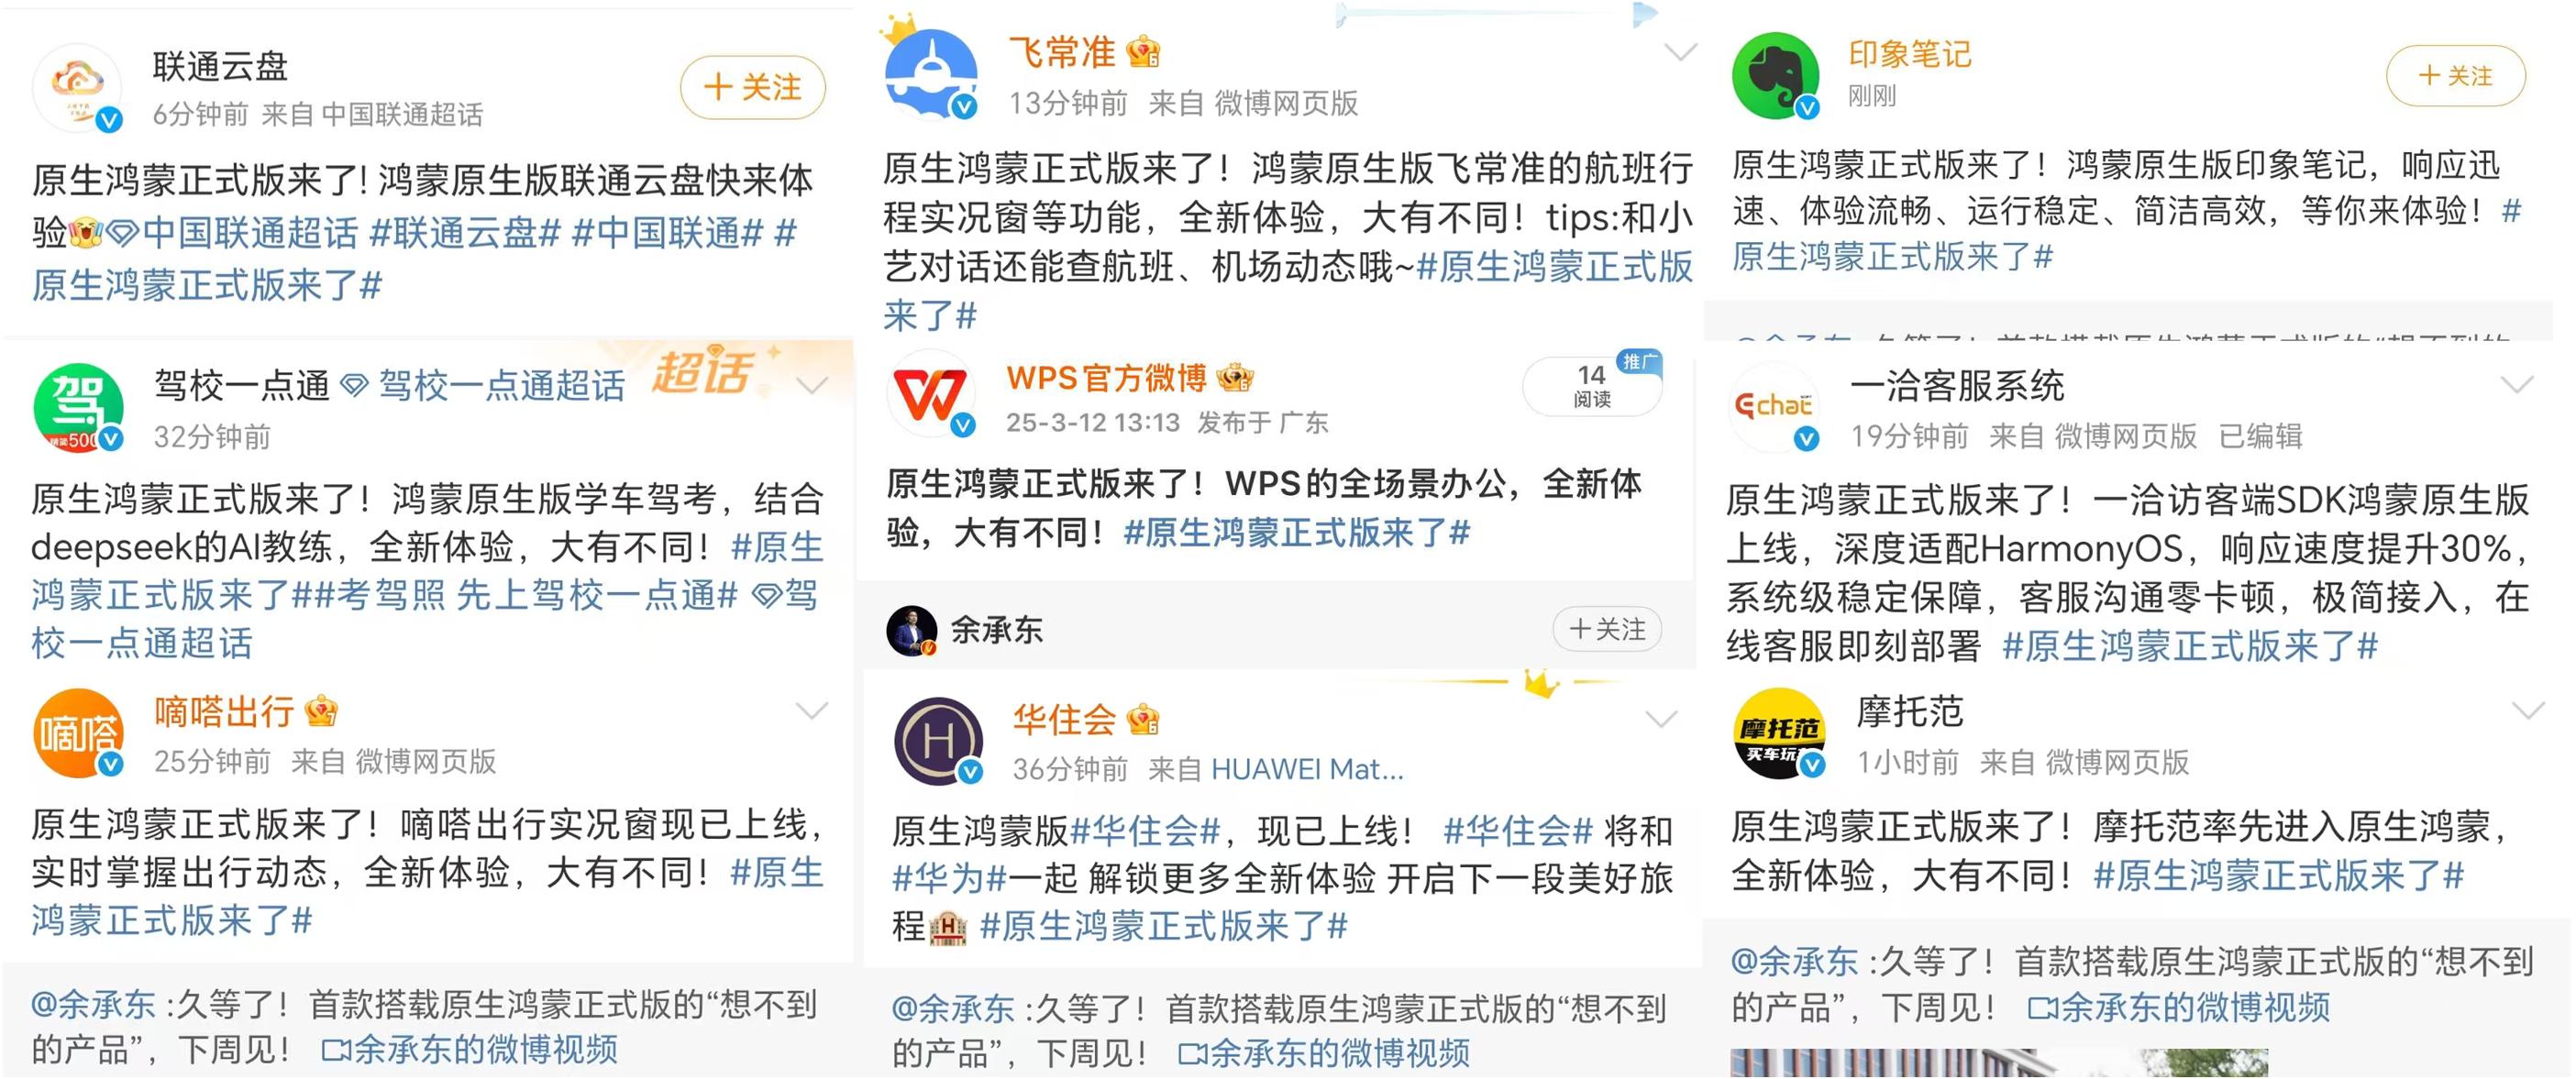Image resolution: width=2576 pixels, height=1079 pixels.
Task: Open 嘀嗒出行 orange avatar
Action: tap(78, 733)
